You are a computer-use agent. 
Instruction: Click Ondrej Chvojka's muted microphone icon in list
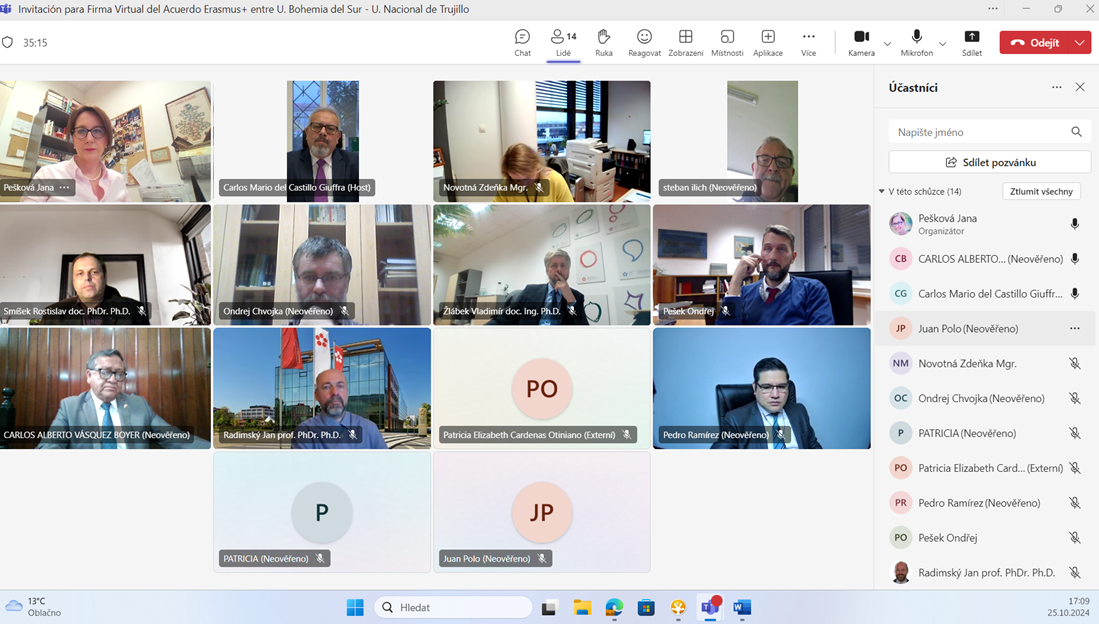pyautogui.click(x=1074, y=398)
